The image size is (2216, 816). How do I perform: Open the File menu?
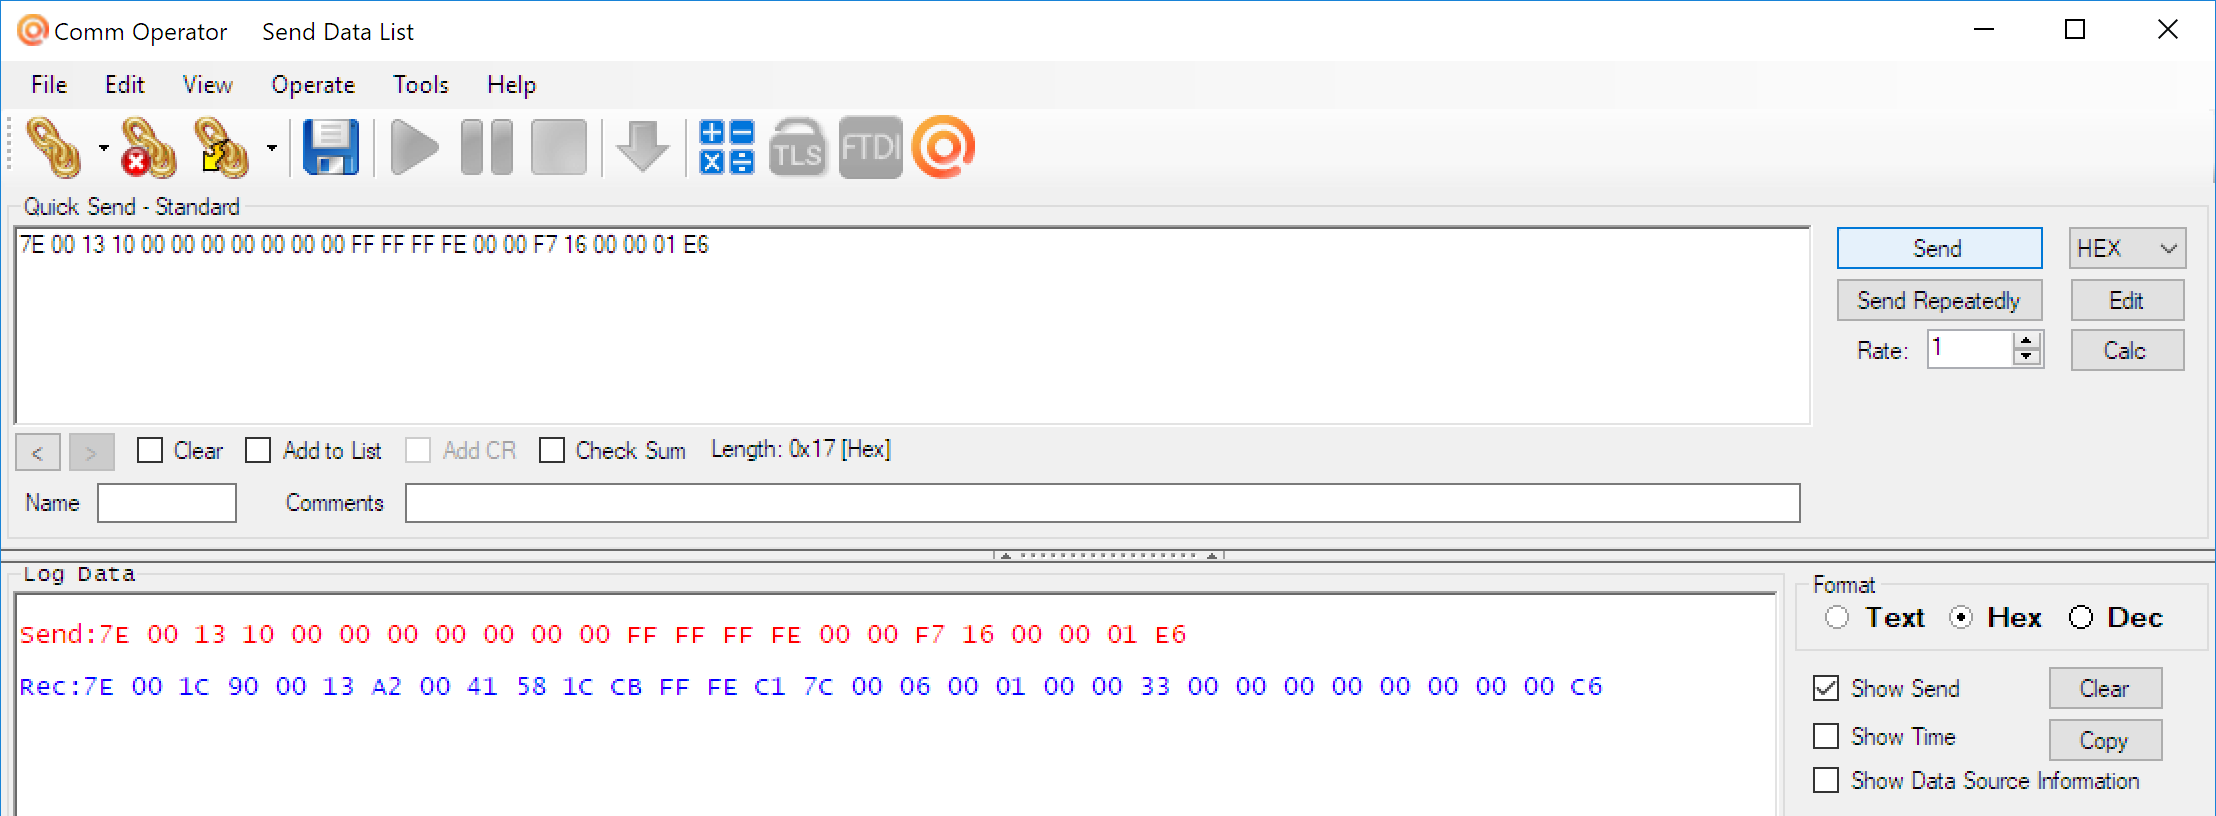coord(49,85)
